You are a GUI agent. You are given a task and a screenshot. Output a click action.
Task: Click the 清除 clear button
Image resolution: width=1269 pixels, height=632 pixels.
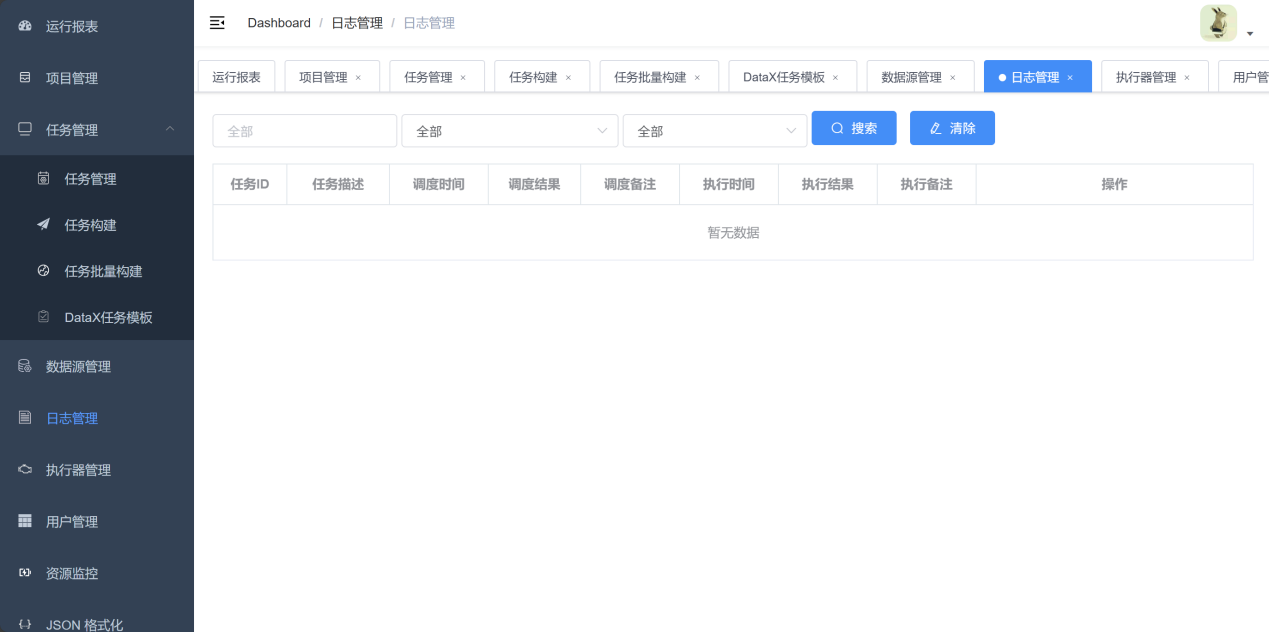pyautogui.click(x=952, y=128)
